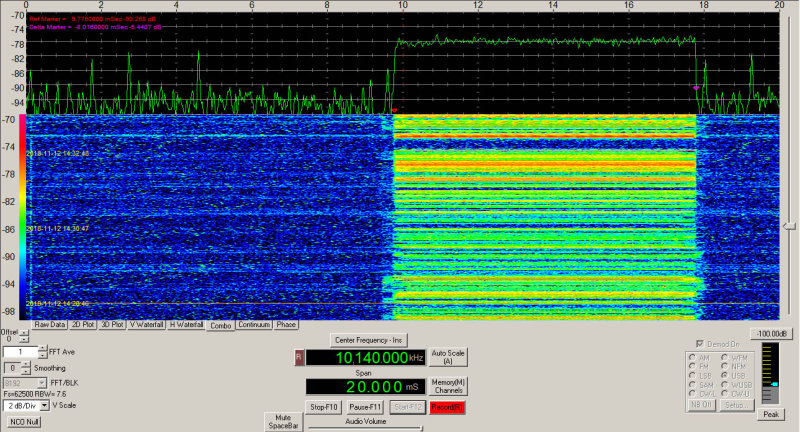Switch to the Raw Data tab
800x432 pixels.
click(x=49, y=324)
